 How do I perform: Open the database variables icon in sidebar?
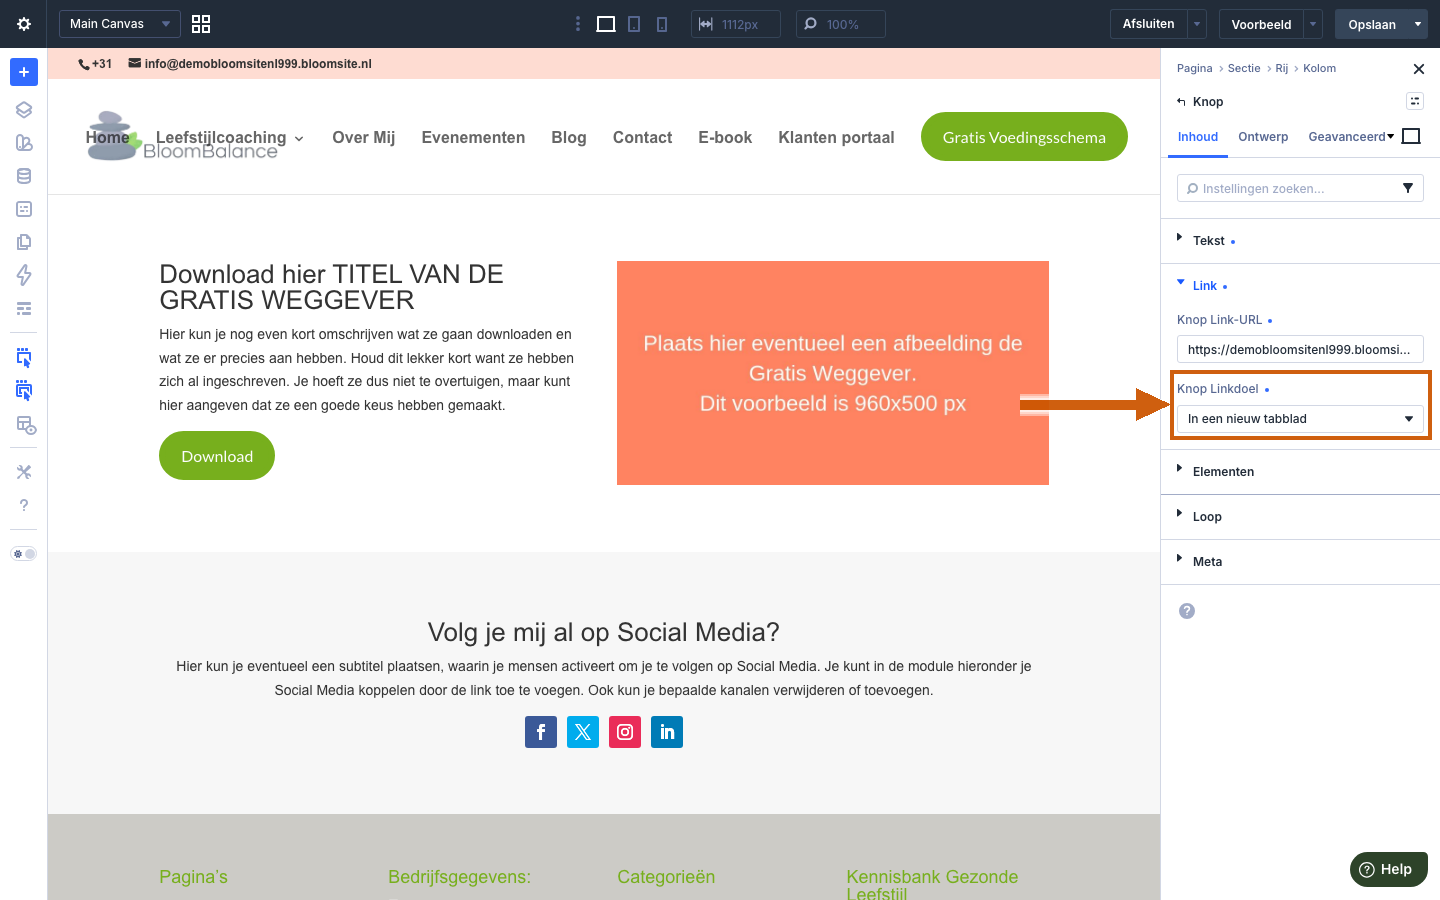point(24,176)
